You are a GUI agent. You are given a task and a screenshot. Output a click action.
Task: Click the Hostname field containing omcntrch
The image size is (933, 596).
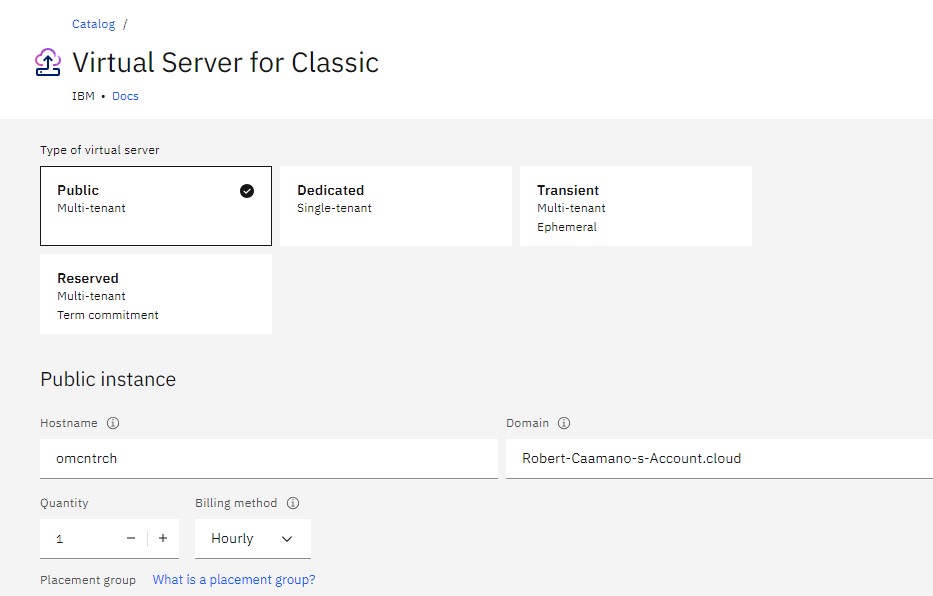click(x=268, y=459)
